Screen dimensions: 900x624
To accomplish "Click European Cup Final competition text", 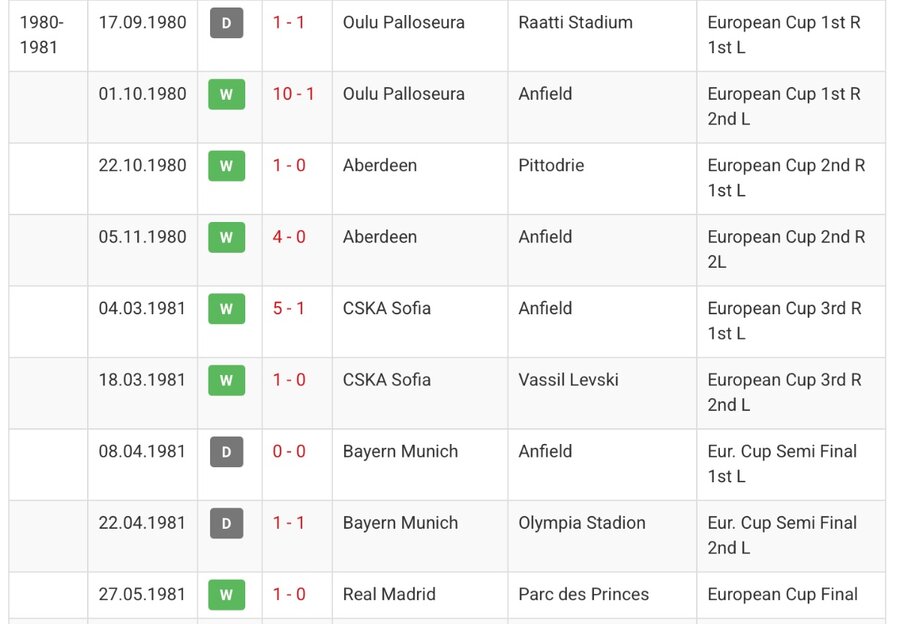I will [782, 594].
